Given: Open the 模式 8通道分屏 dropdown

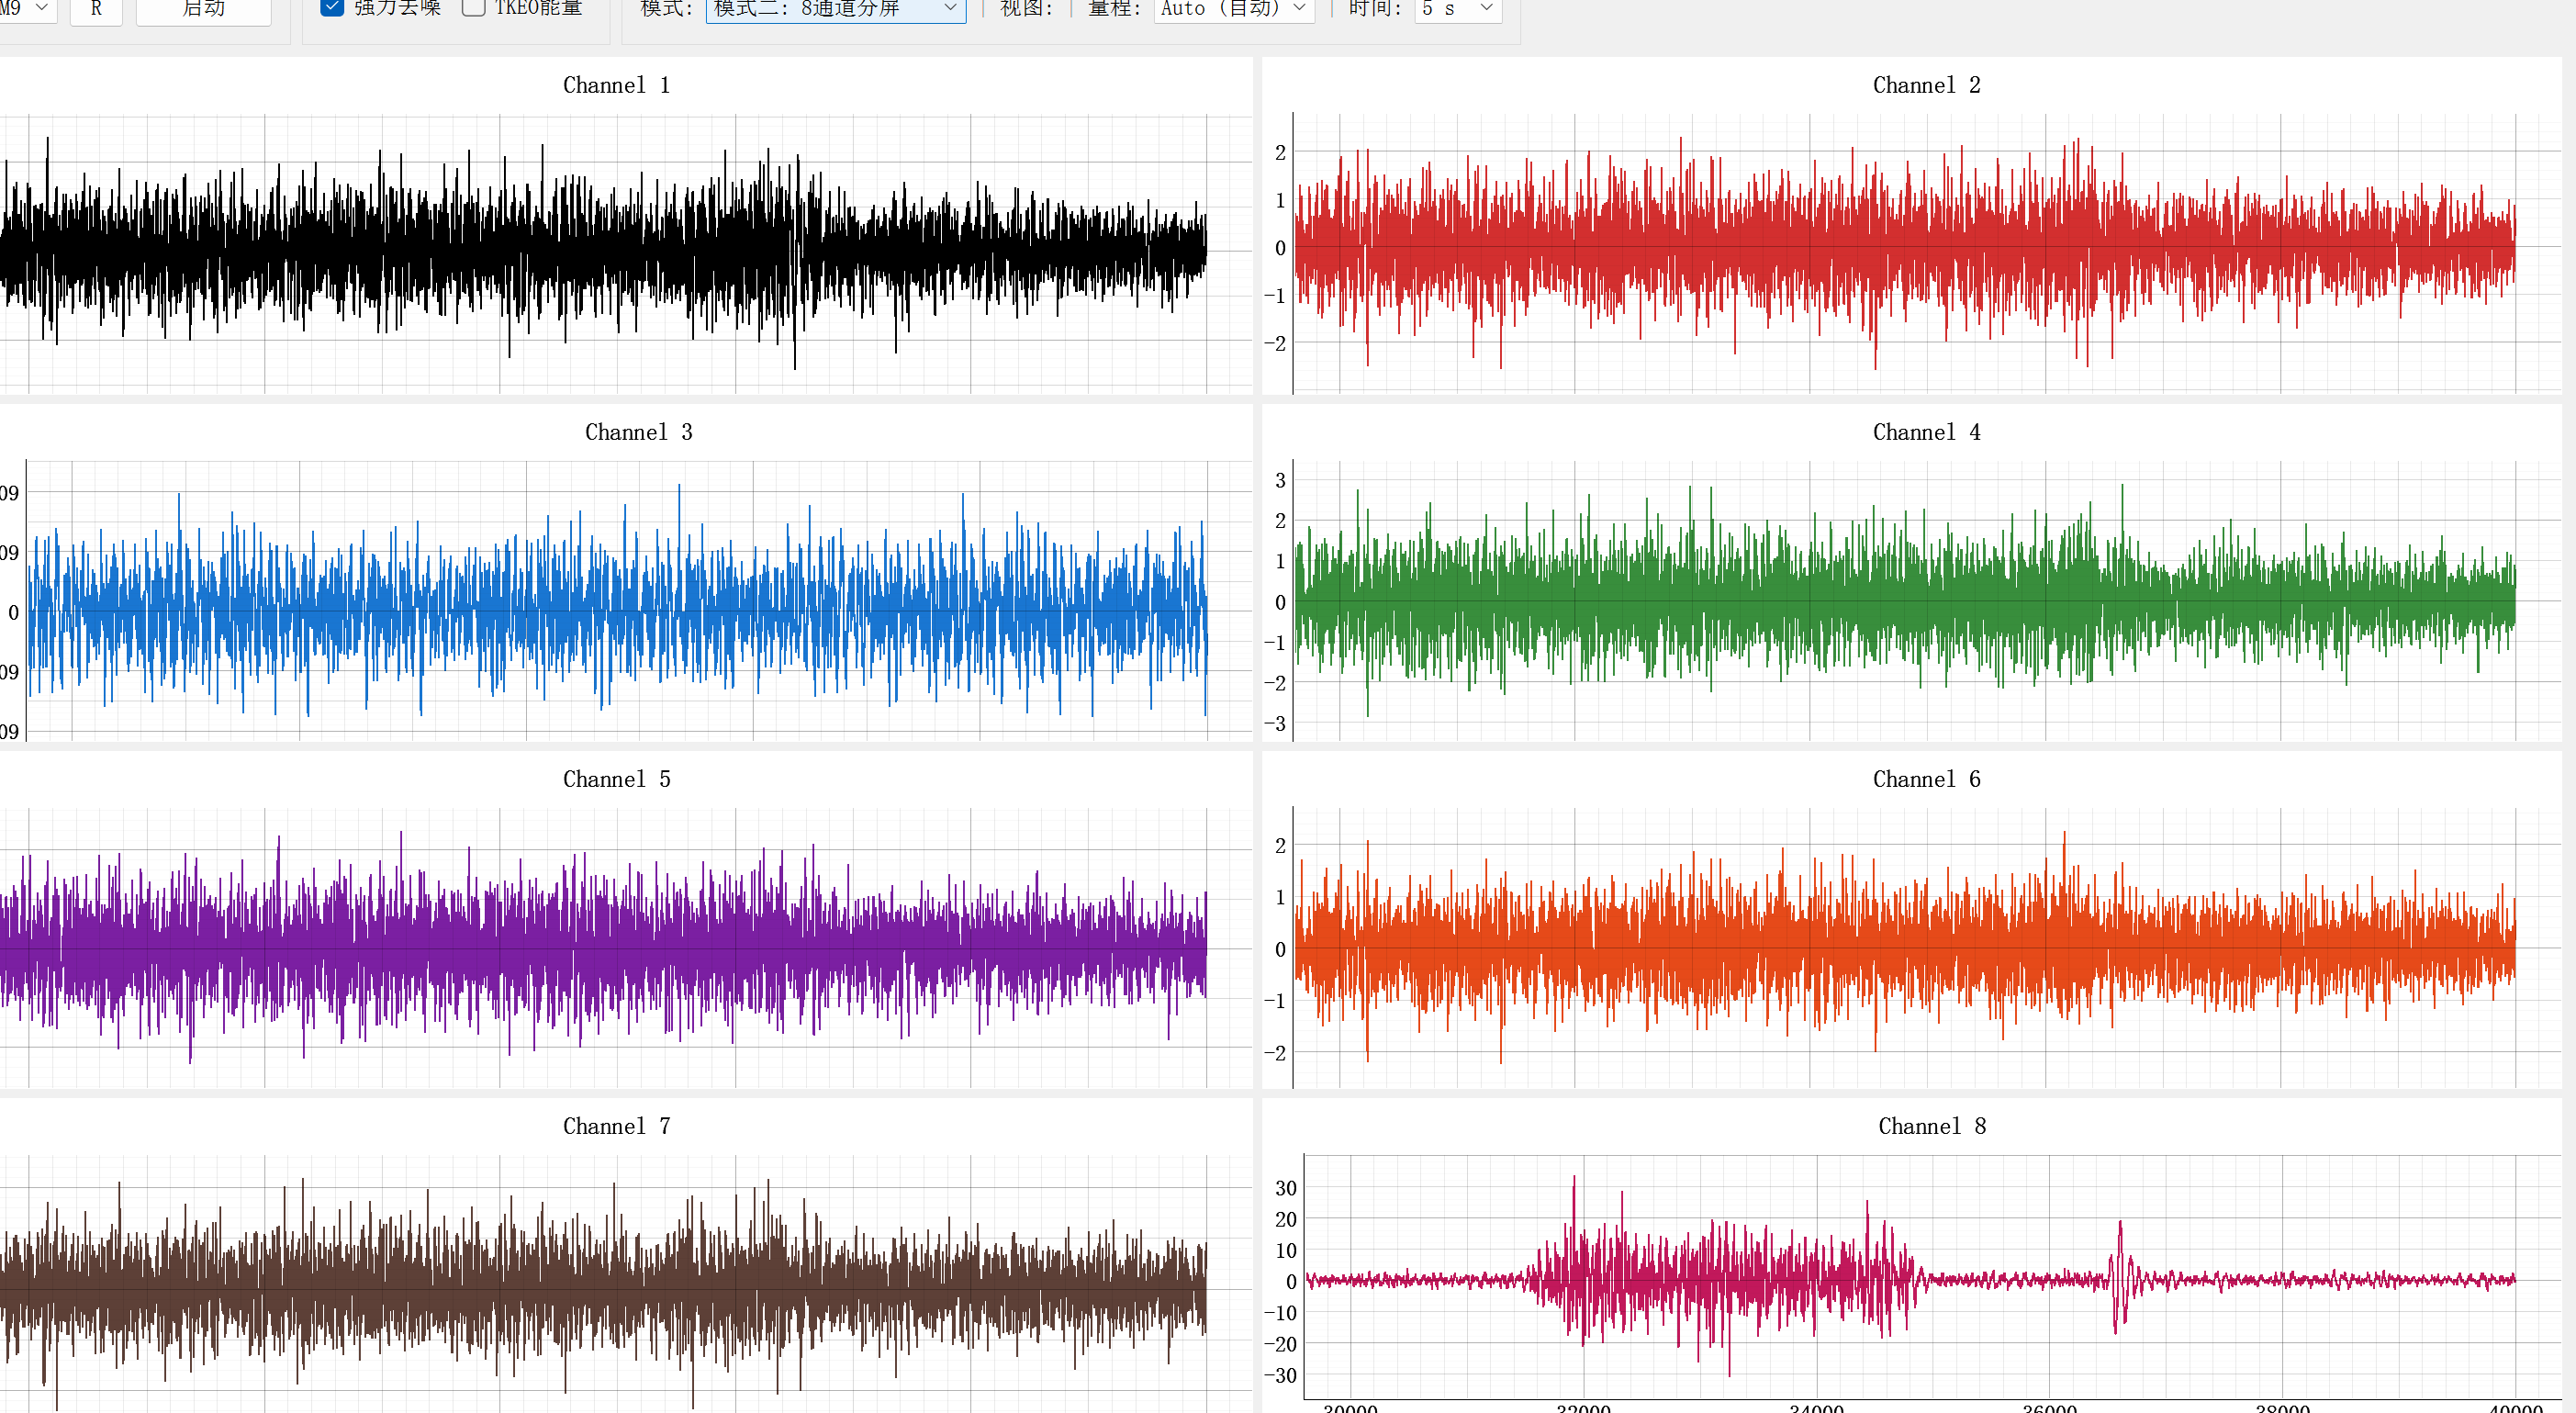Looking at the screenshot, I should tap(836, 9).
